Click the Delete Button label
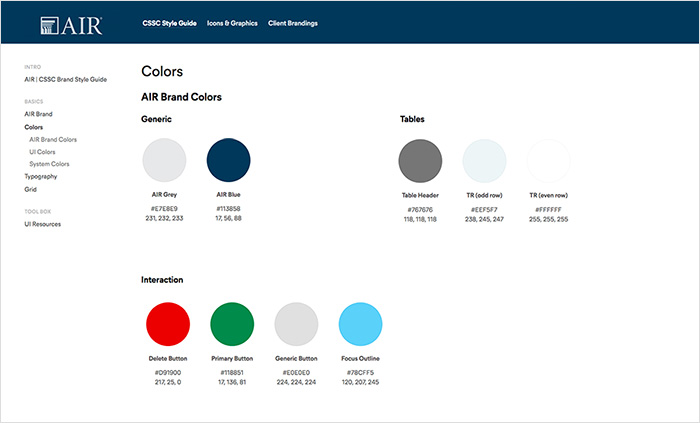This screenshot has width=700, height=423. [168, 359]
